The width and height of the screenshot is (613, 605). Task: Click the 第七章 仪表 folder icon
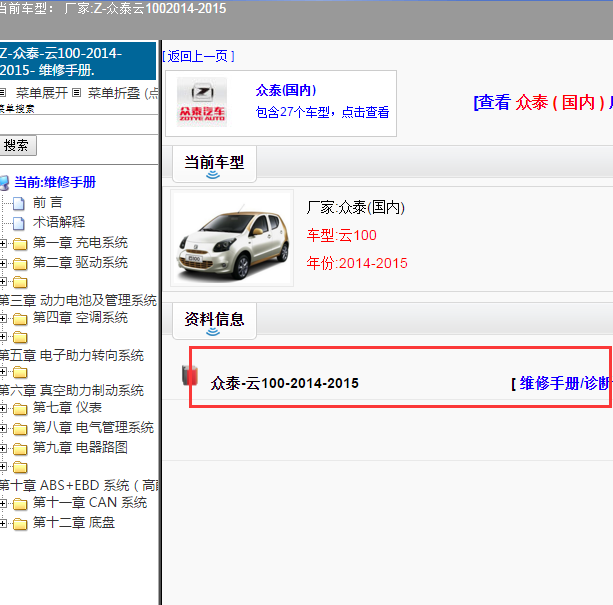click(20, 409)
